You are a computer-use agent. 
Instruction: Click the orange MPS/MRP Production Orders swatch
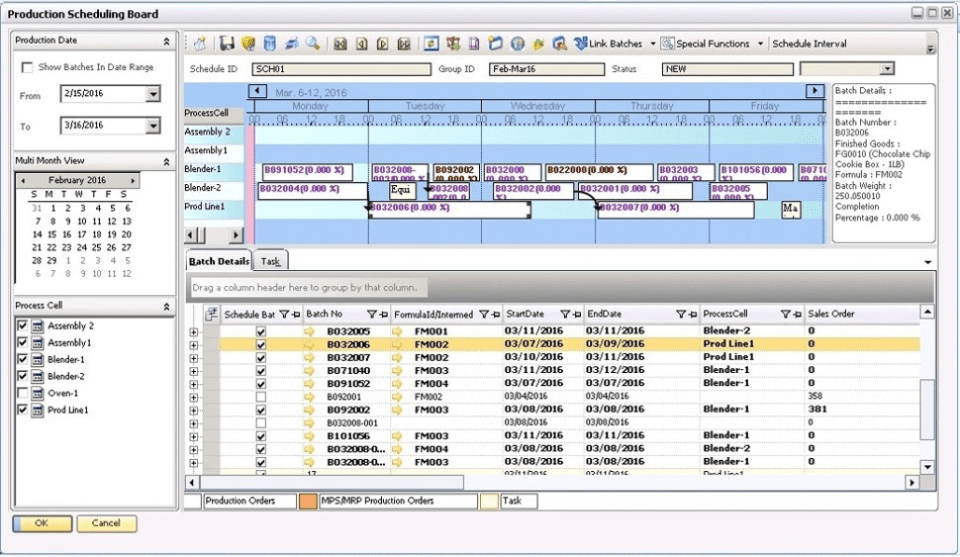[x=308, y=501]
